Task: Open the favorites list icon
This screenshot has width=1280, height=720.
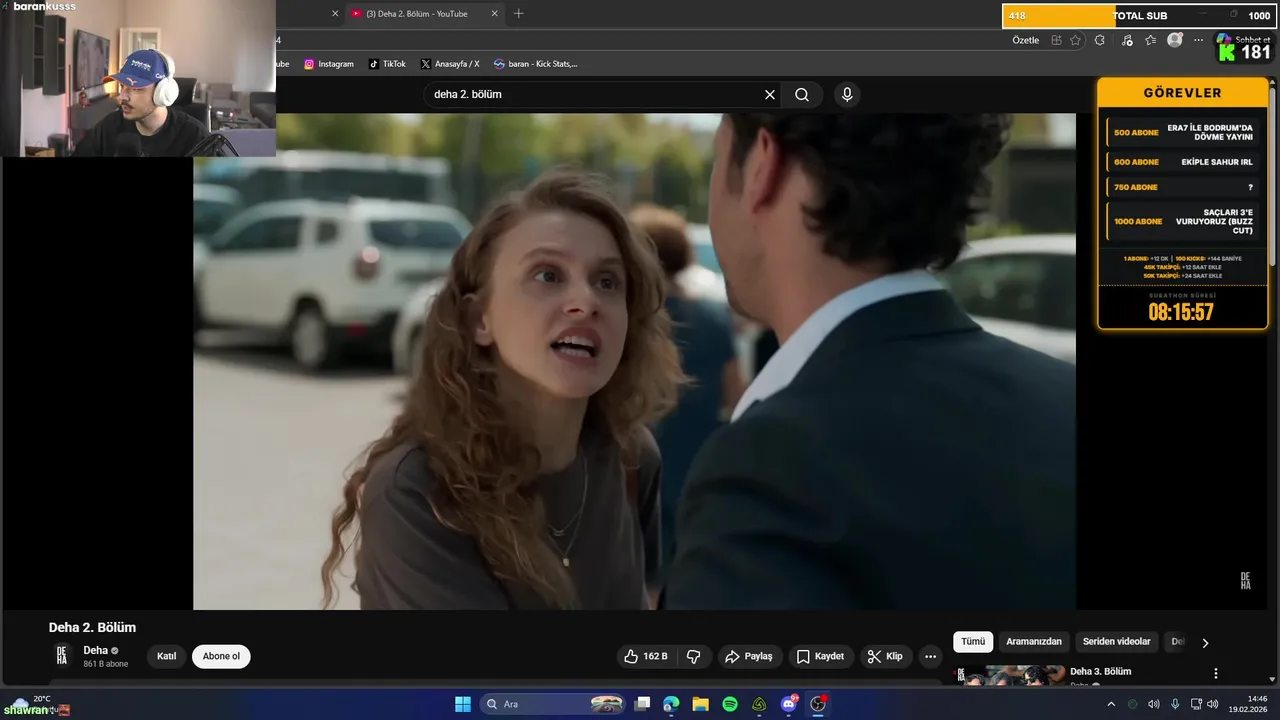Action: (x=1151, y=40)
